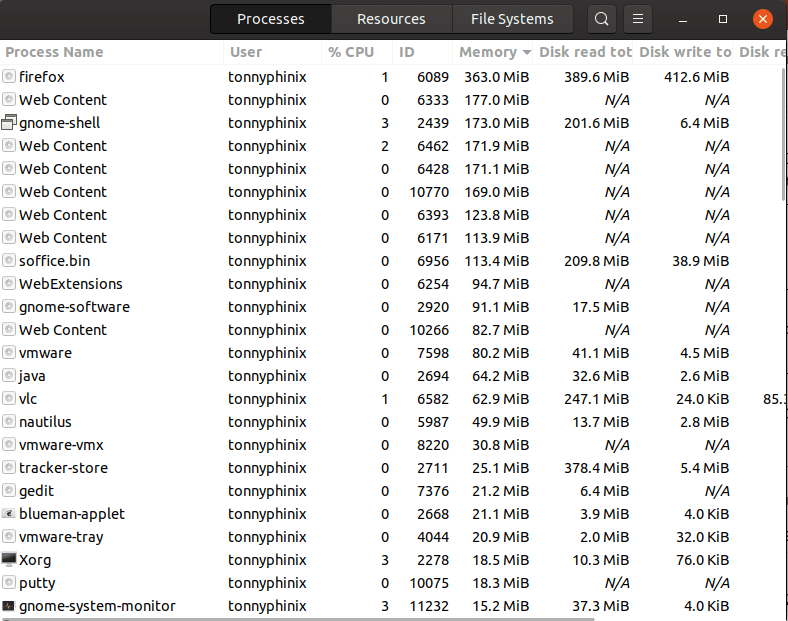Click the tracker-store process icon
788x621 pixels.
tap(9, 467)
